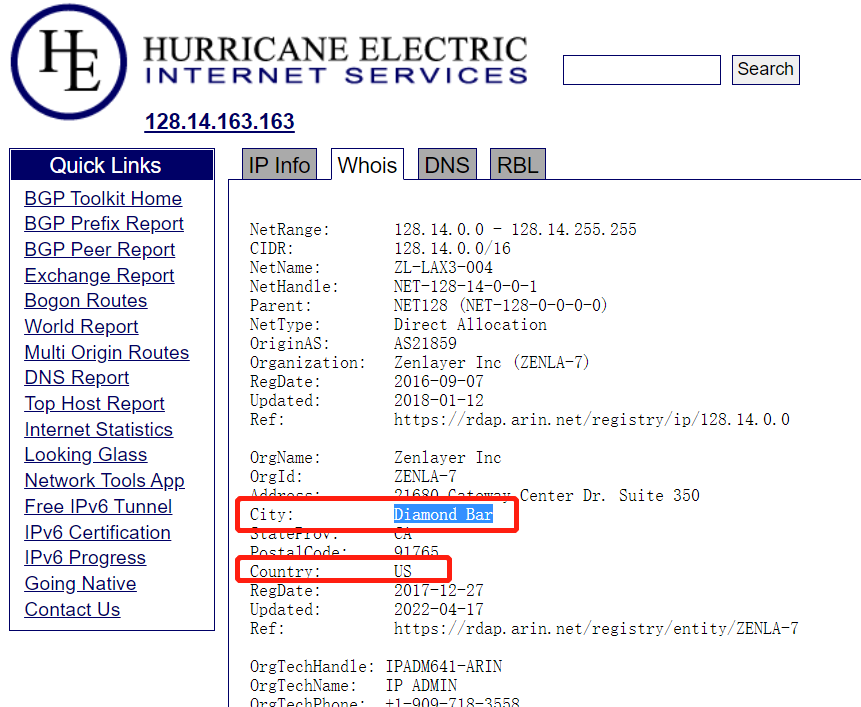The image size is (861, 707).
Task: Open DNS Report link
Action: point(77,377)
